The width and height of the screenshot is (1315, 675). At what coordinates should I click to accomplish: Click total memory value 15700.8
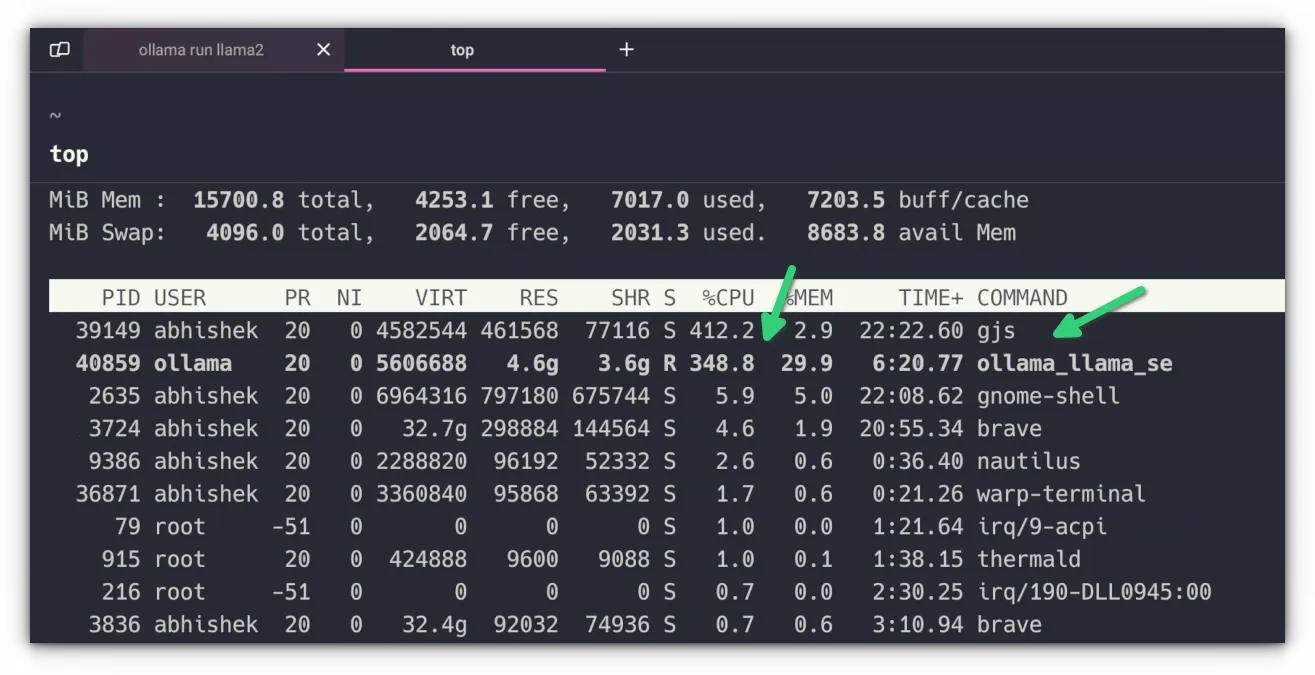click(238, 200)
